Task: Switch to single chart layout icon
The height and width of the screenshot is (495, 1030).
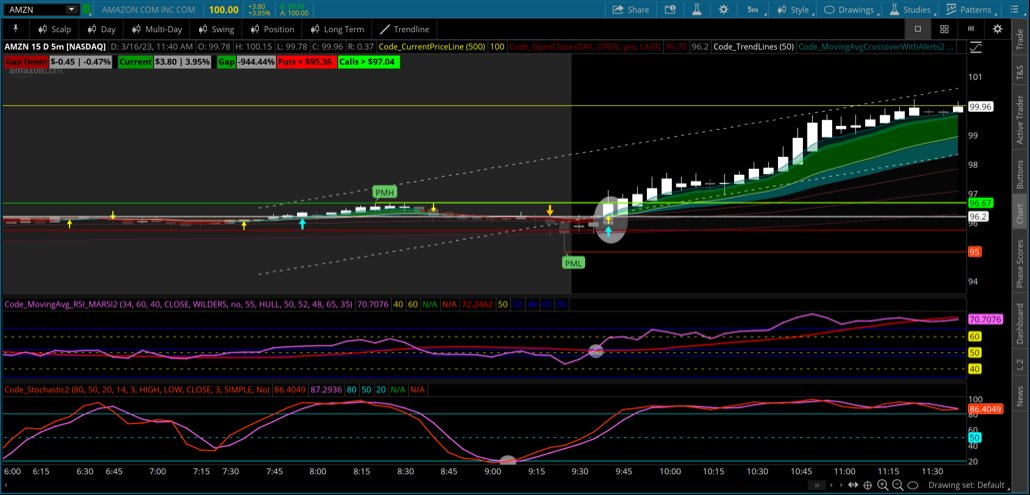Action: click(x=918, y=29)
